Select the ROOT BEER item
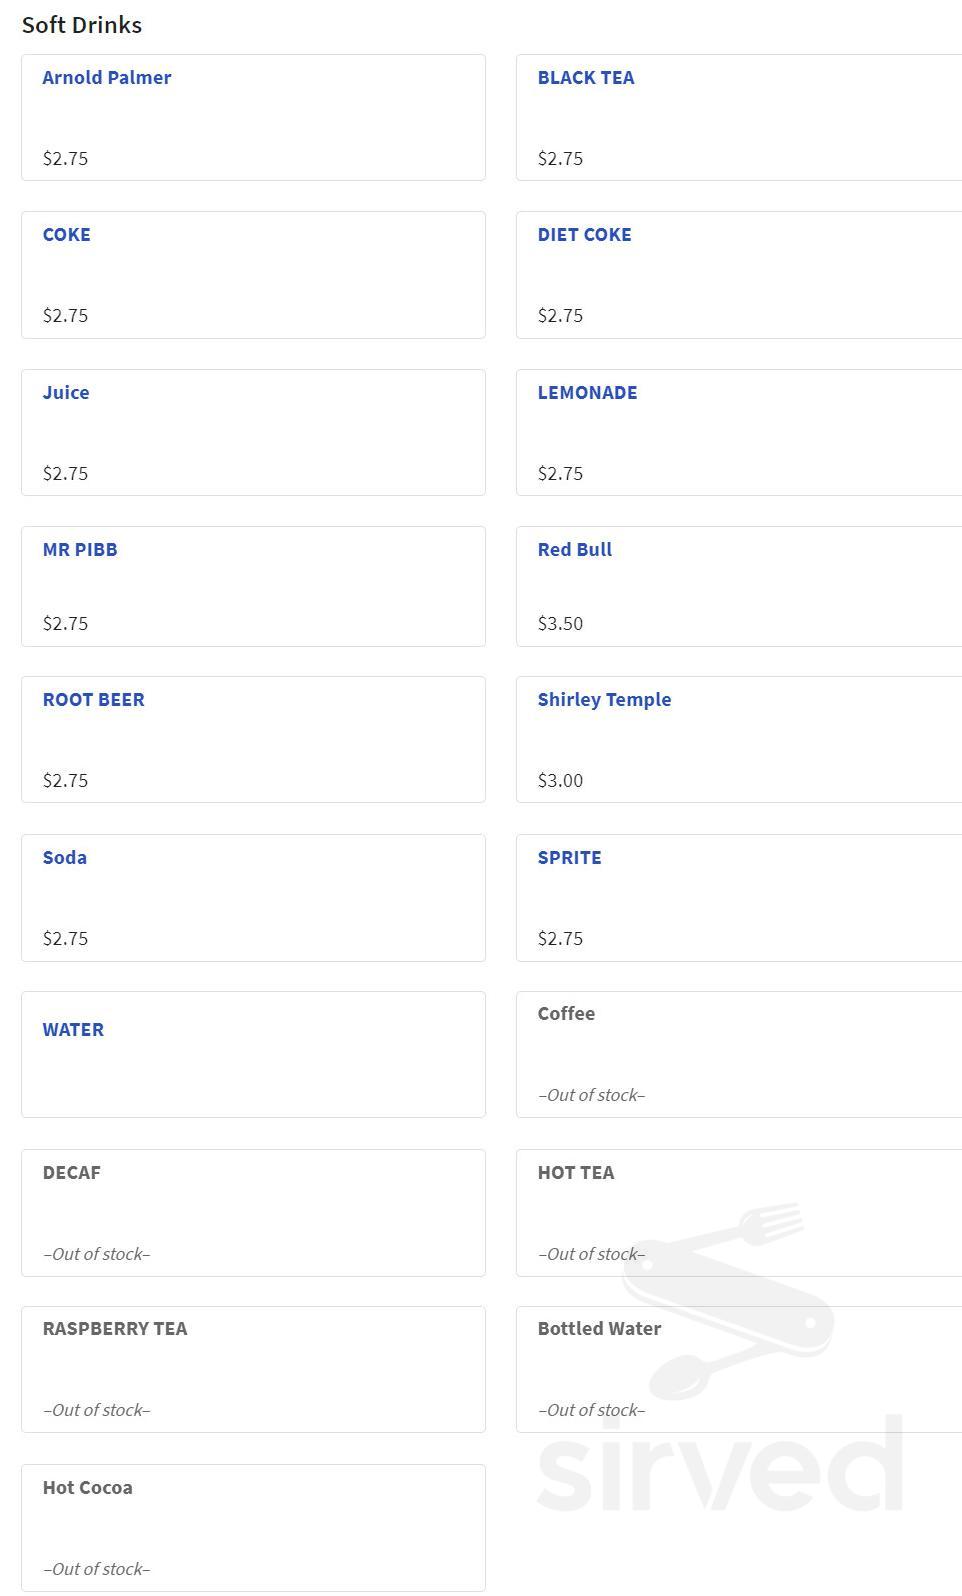962x1596 pixels. click(x=93, y=700)
